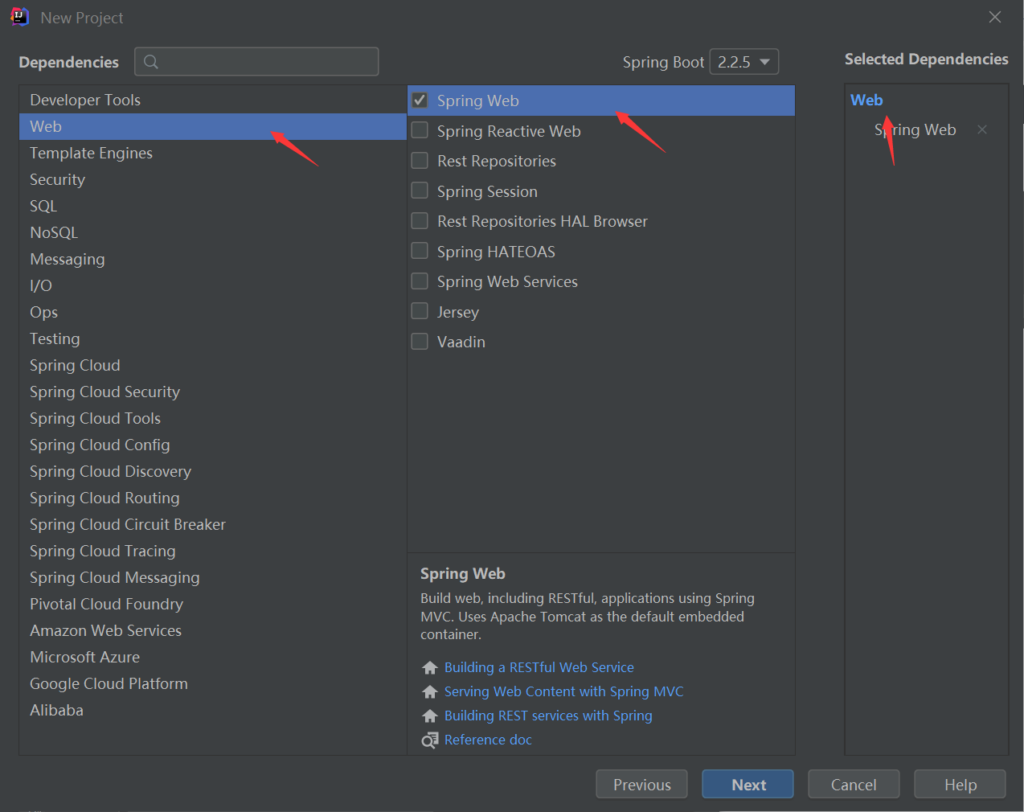Click home icon beside Serving Web Content
This screenshot has width=1024, height=812.
430,692
